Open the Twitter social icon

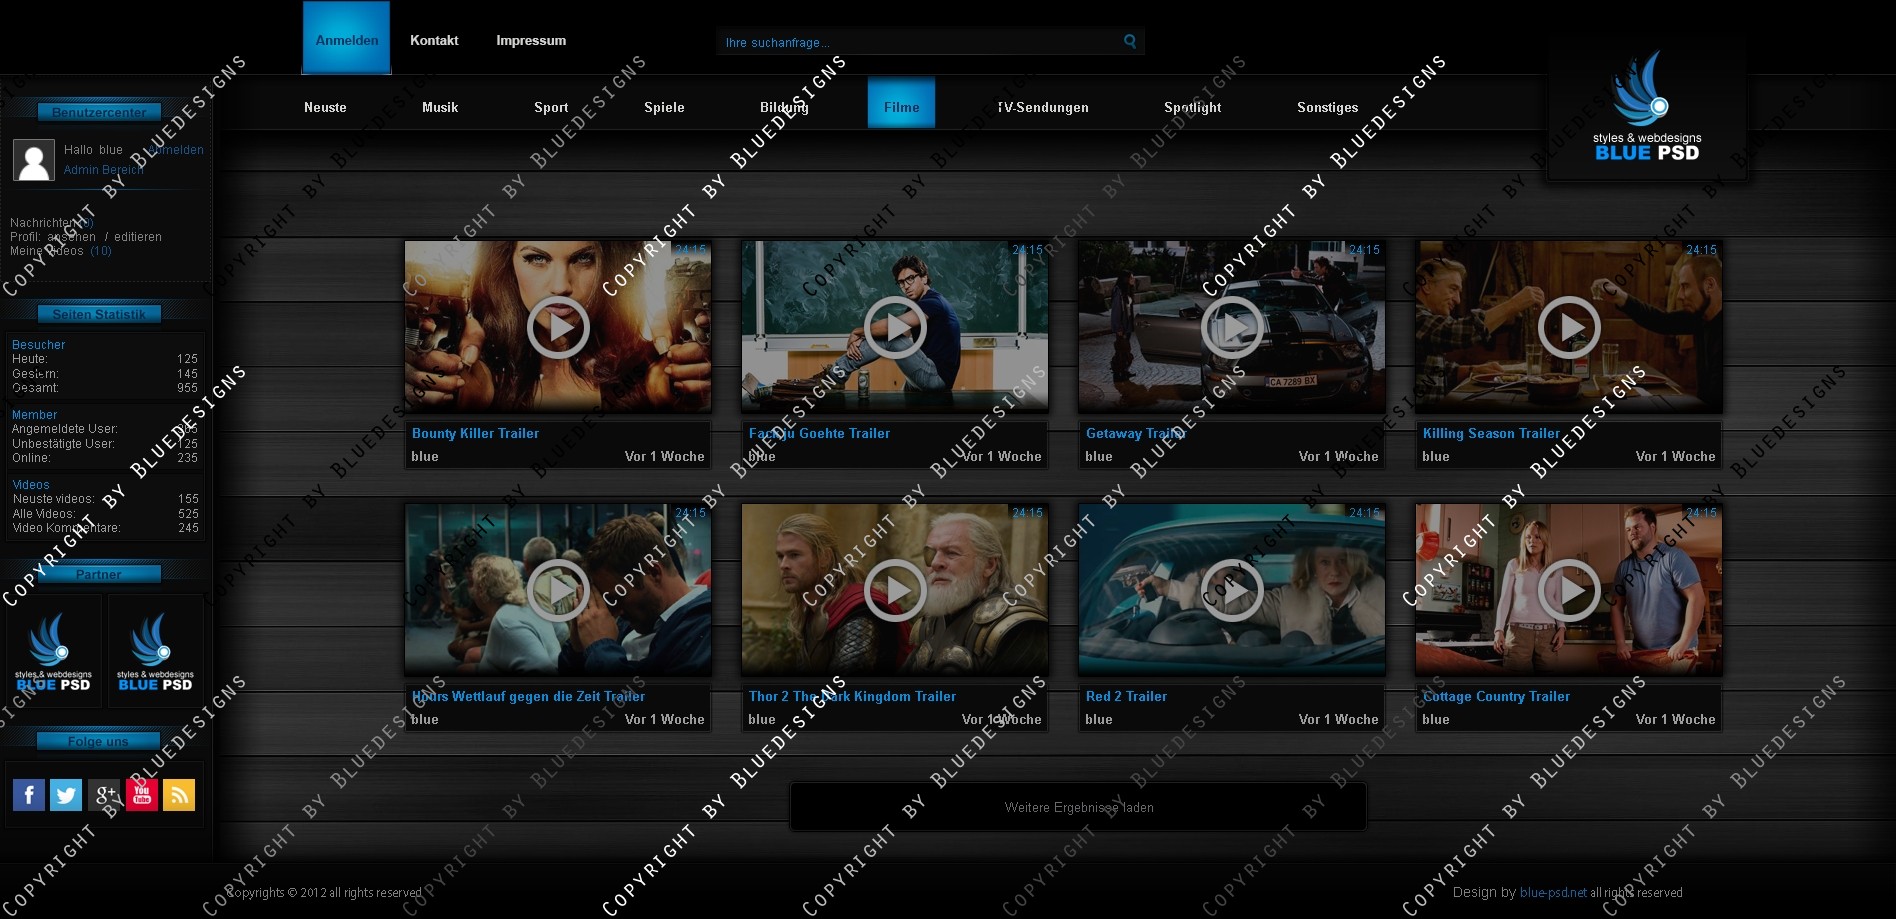pyautogui.click(x=66, y=795)
